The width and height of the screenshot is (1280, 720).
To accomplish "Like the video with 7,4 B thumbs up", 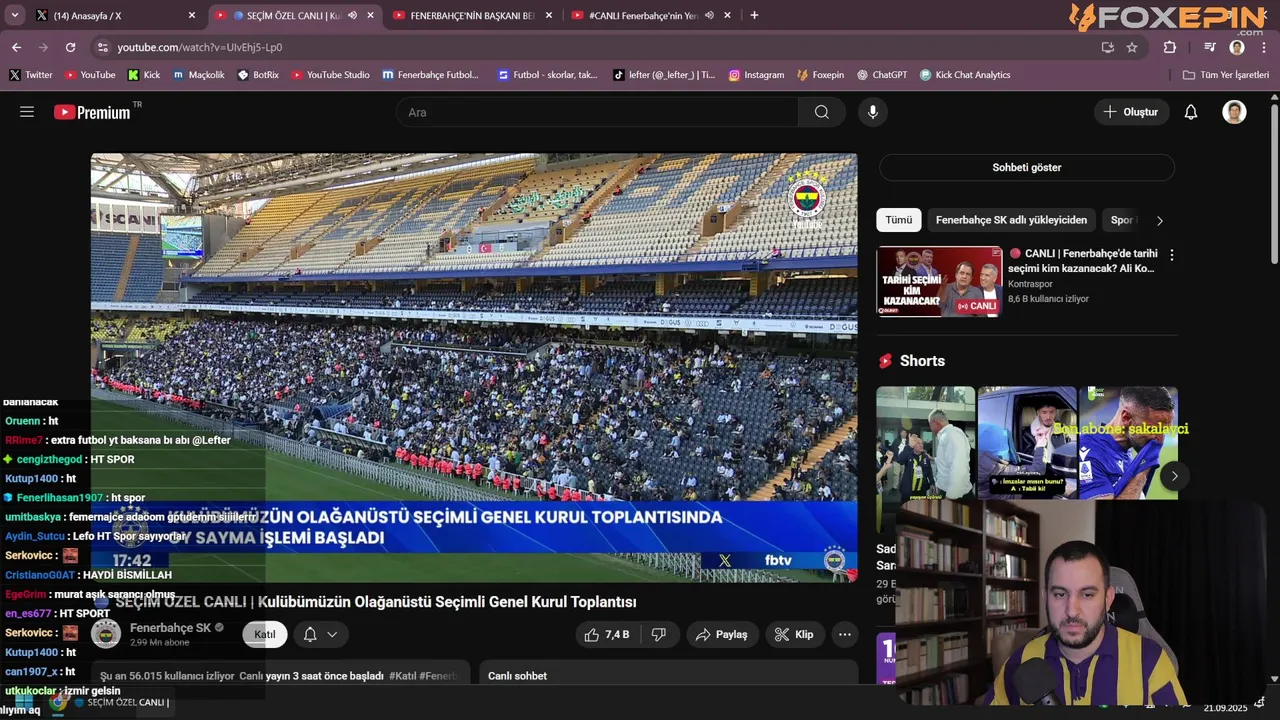I will [x=607, y=634].
